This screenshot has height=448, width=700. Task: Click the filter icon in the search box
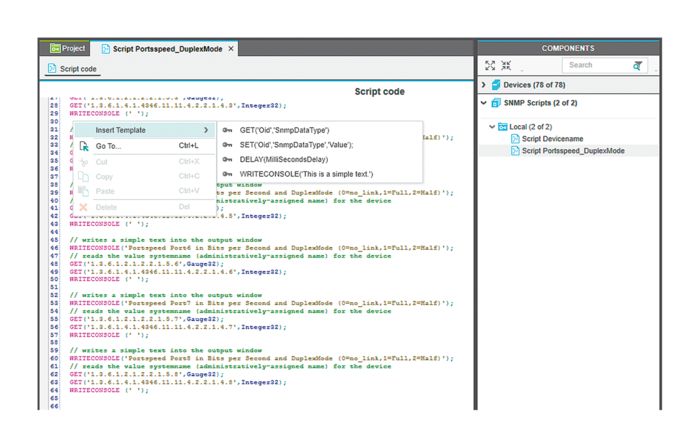click(638, 66)
